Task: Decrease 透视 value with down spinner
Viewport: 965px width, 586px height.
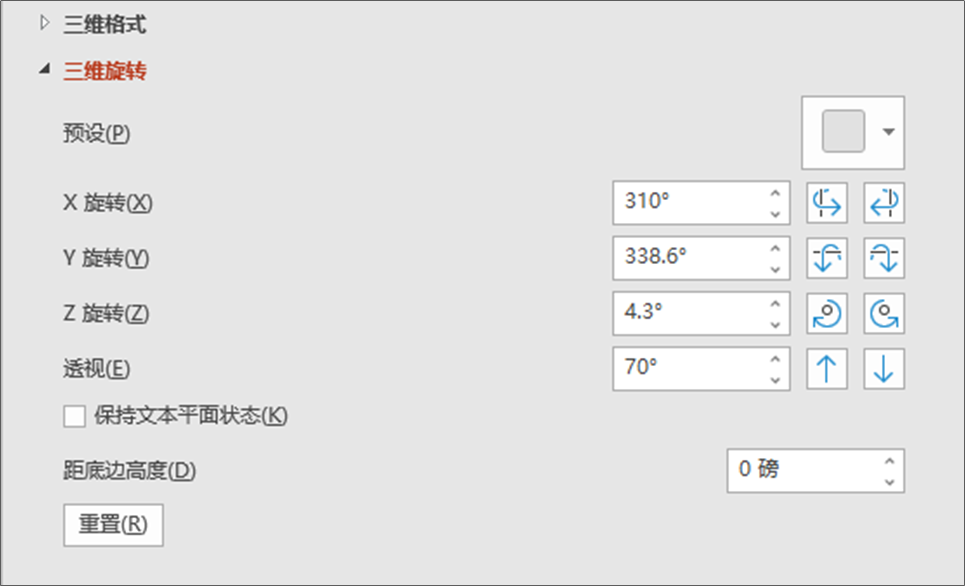Action: [x=775, y=379]
